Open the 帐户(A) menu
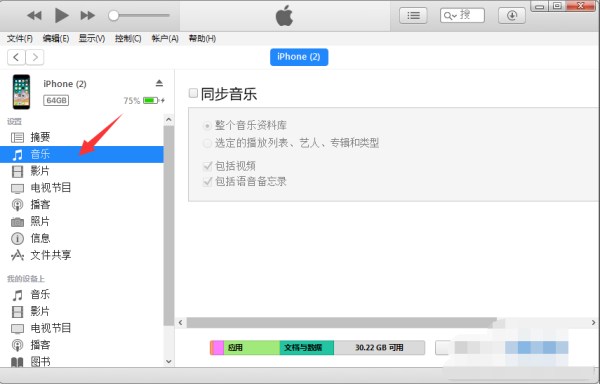Screen dimensions: 600x384 (x=165, y=39)
